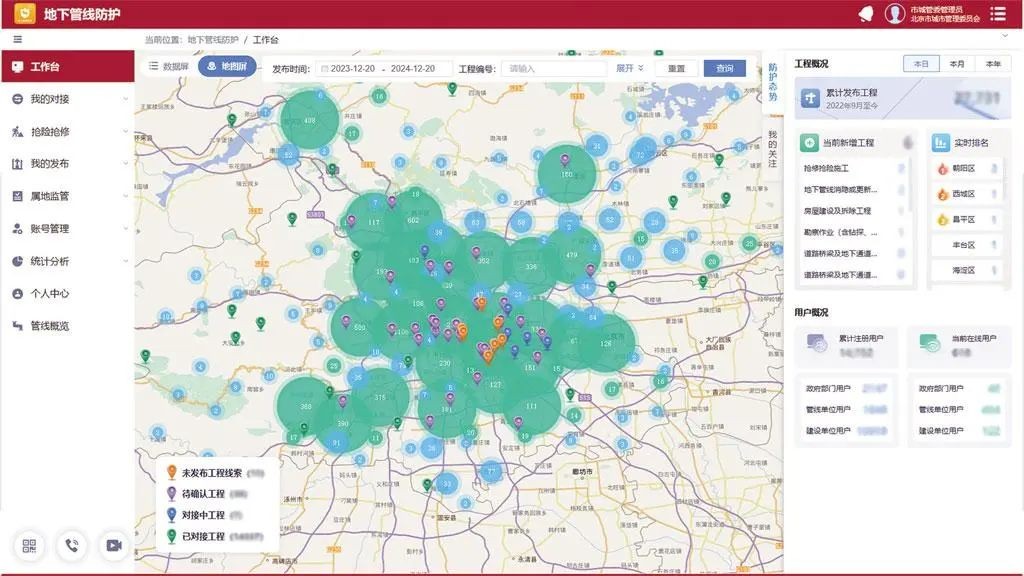
Task: Click the 重置 reset button
Action: coord(676,69)
